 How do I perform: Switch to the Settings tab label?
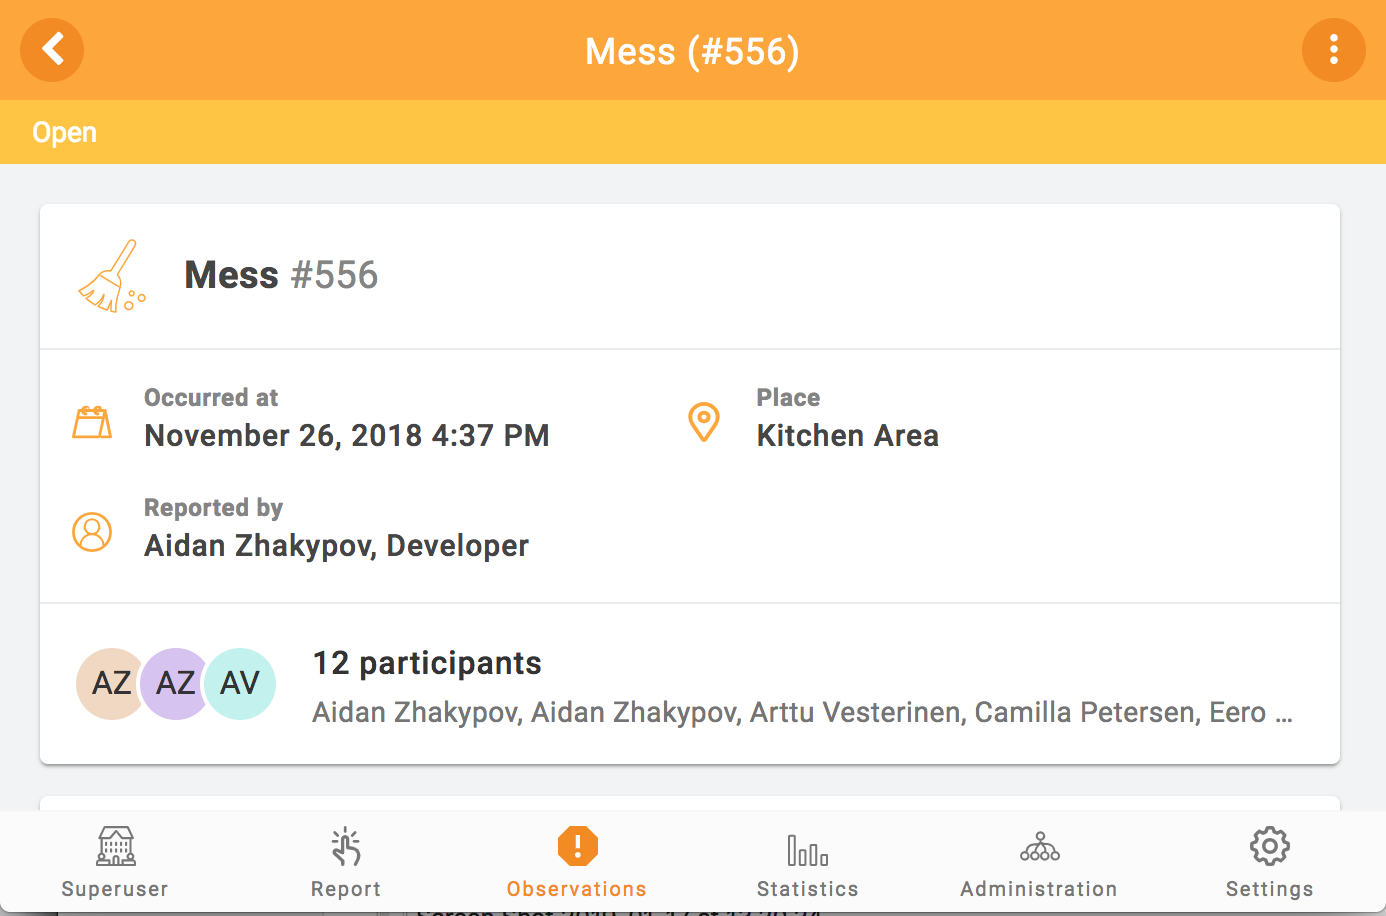(1270, 889)
